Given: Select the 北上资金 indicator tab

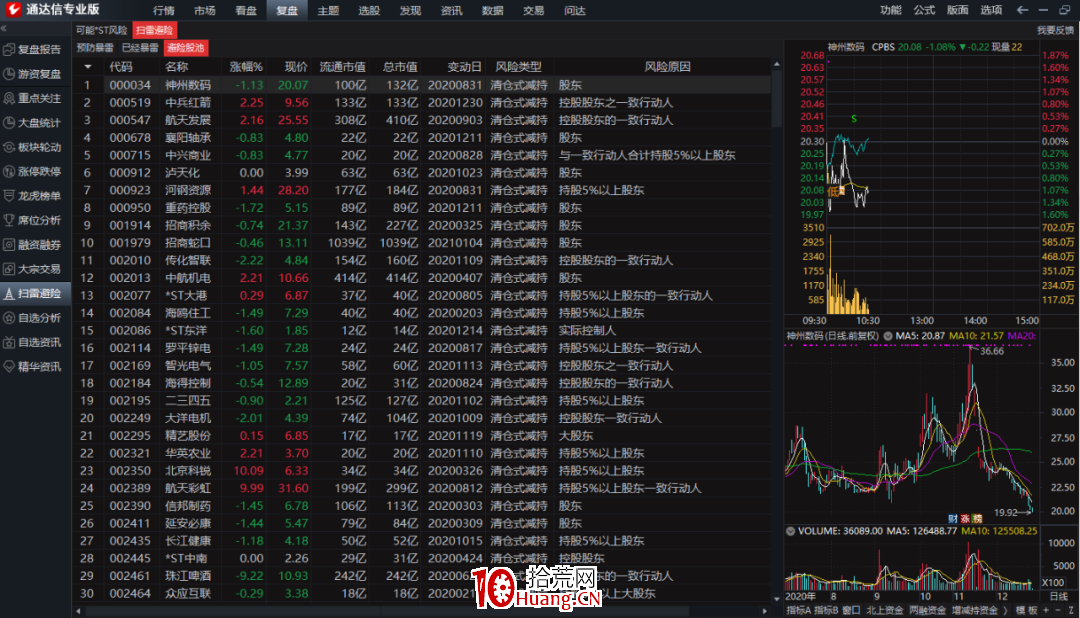Looking at the screenshot, I should point(884,610).
